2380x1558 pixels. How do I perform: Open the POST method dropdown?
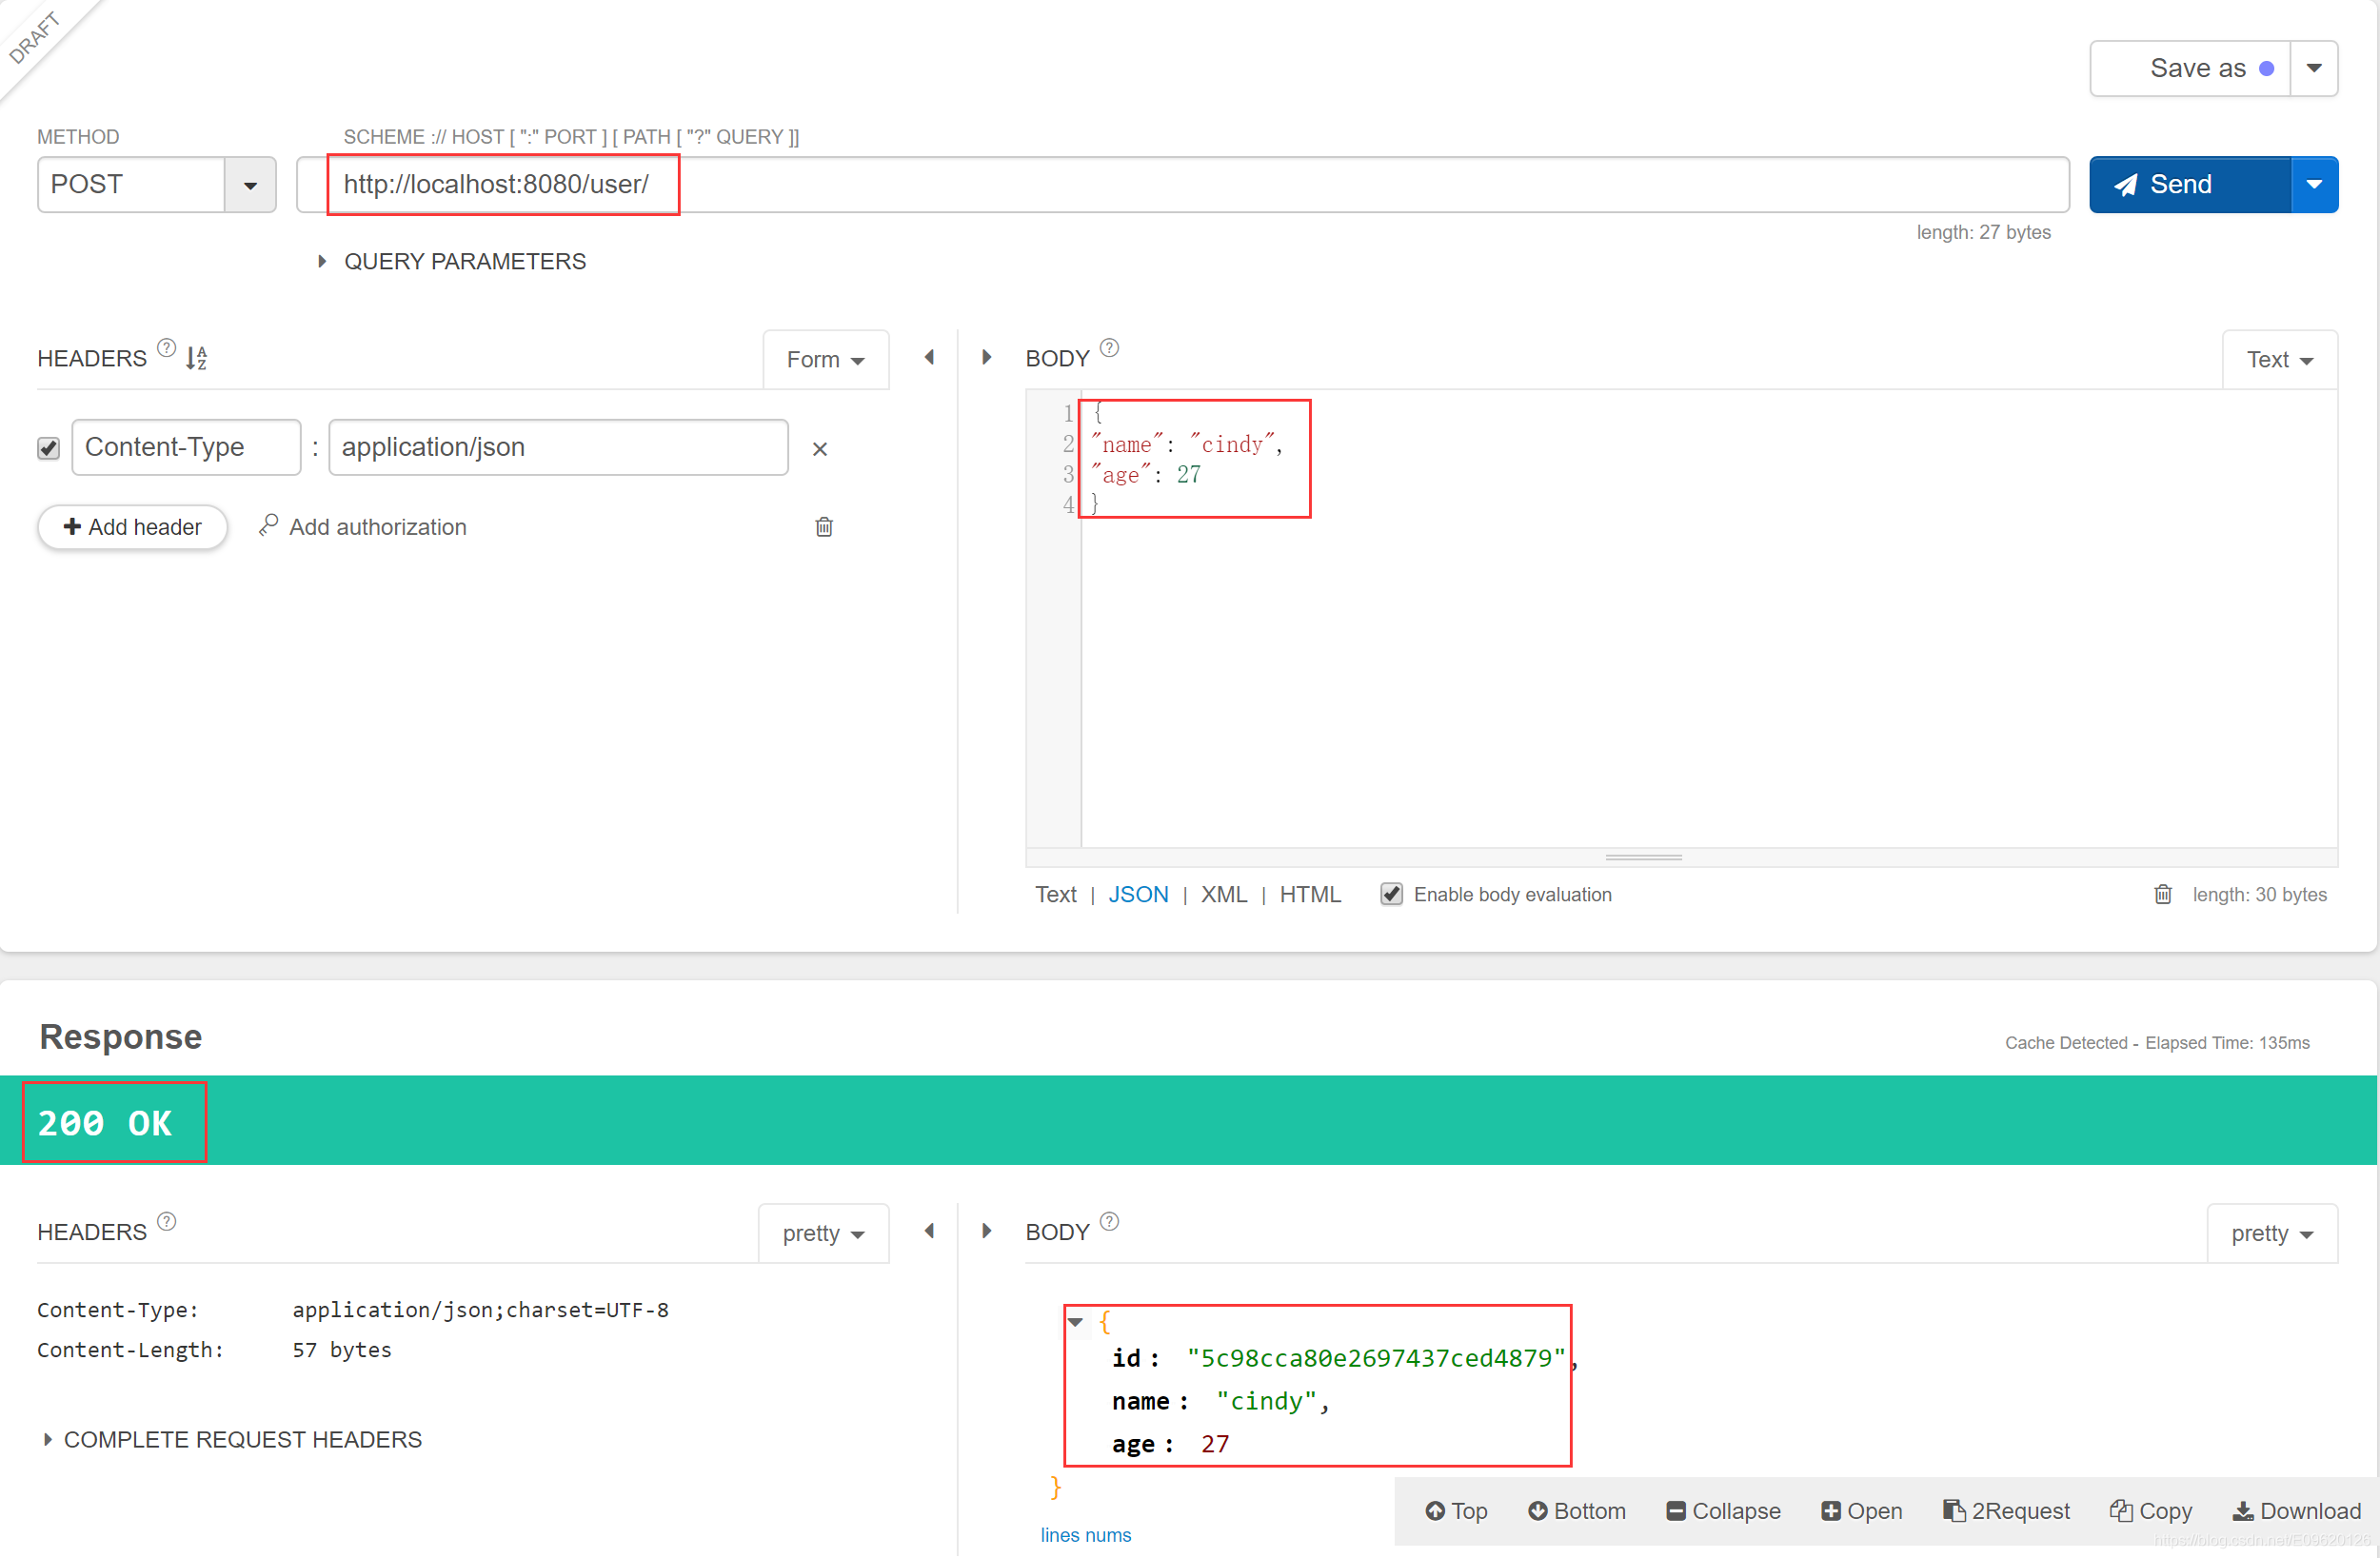(250, 185)
